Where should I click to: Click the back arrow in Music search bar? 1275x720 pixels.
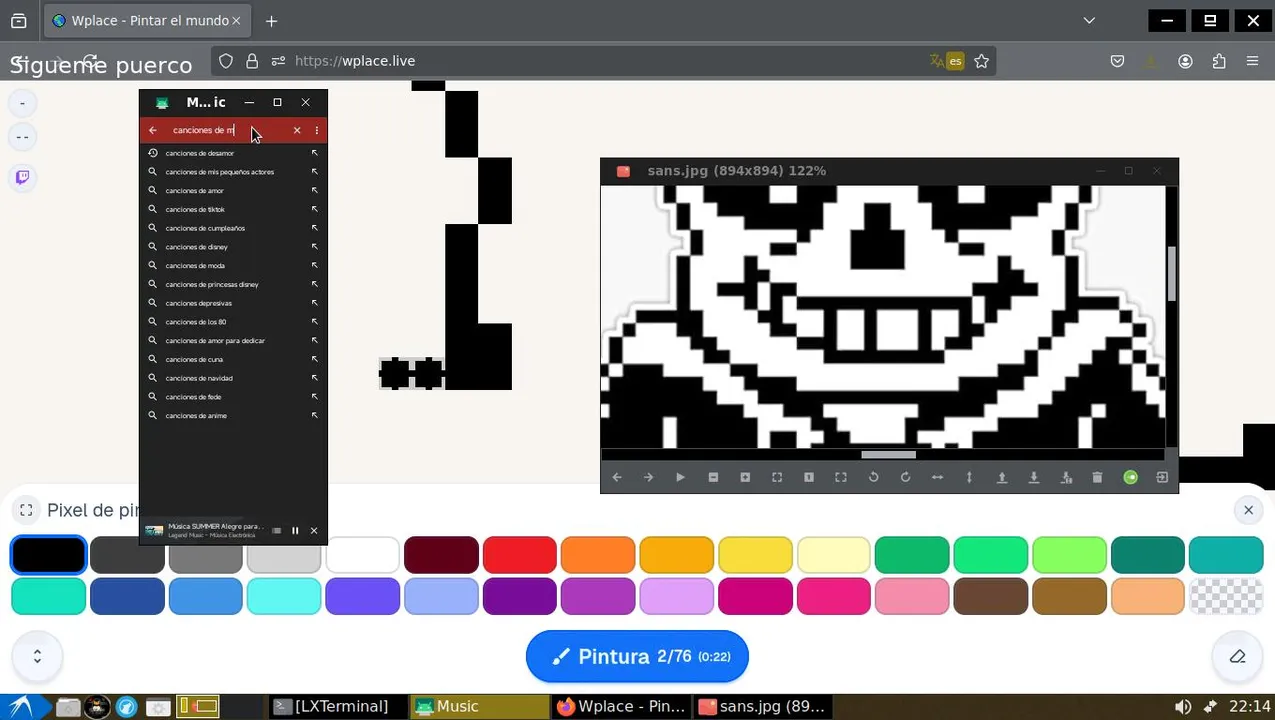[153, 130]
